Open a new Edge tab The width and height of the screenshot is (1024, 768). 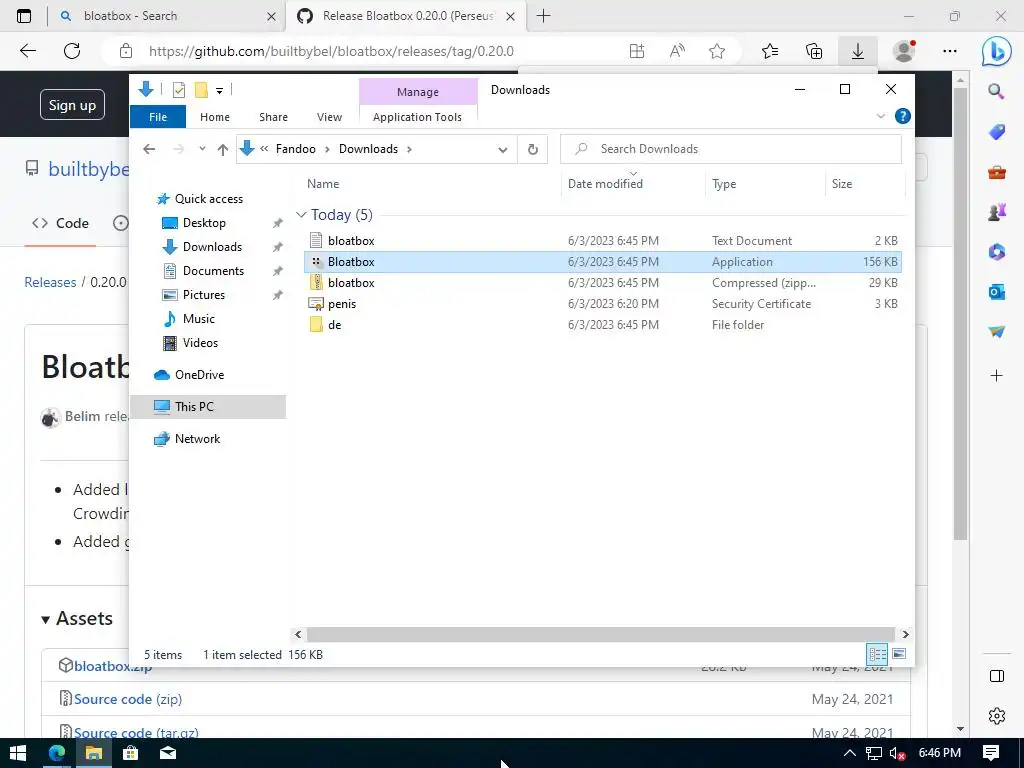pyautogui.click(x=543, y=16)
